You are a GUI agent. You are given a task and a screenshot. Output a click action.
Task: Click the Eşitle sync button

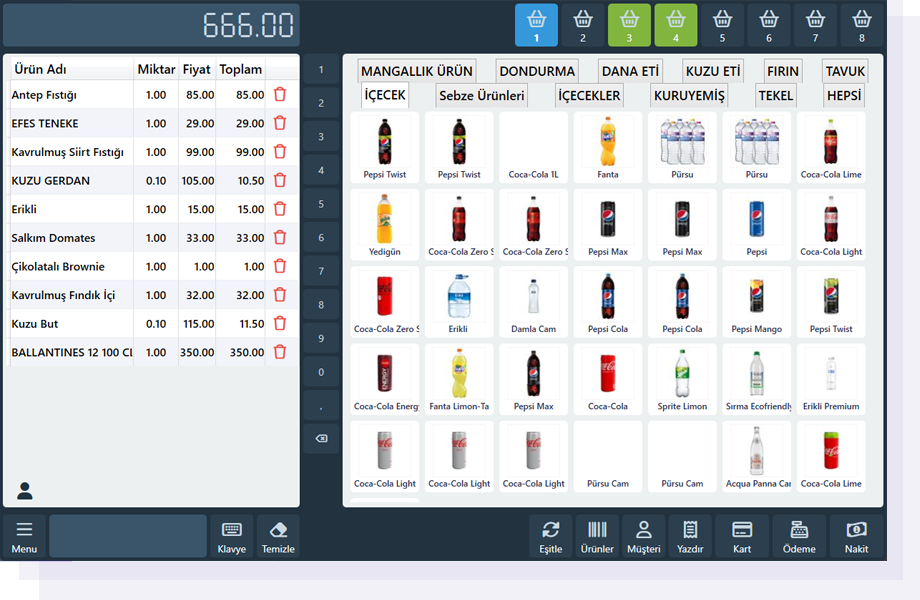tap(550, 537)
